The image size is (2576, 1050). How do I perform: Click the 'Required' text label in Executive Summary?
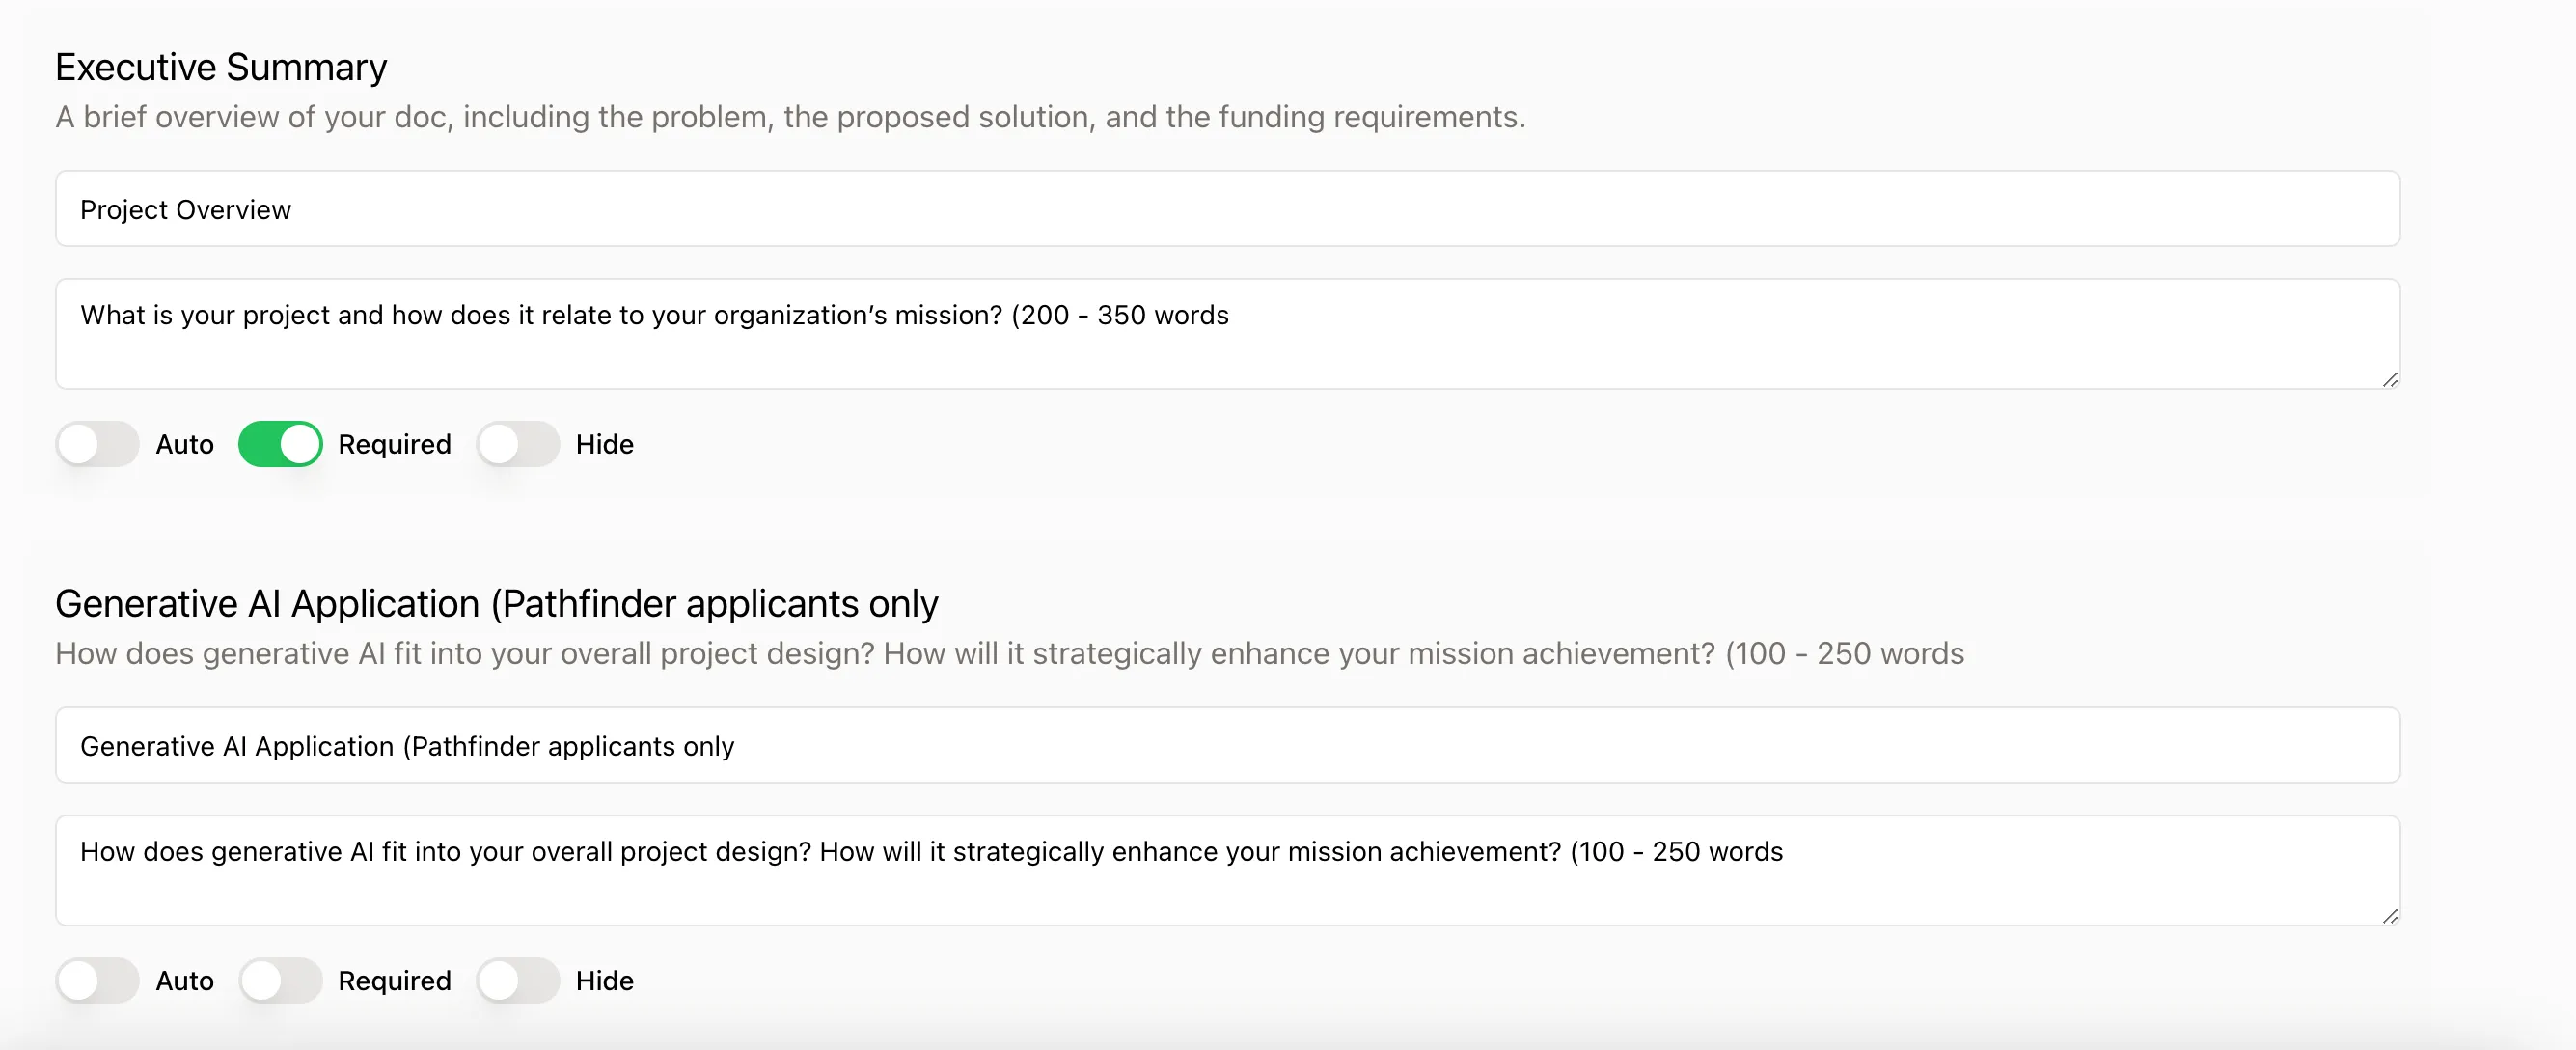pos(394,444)
